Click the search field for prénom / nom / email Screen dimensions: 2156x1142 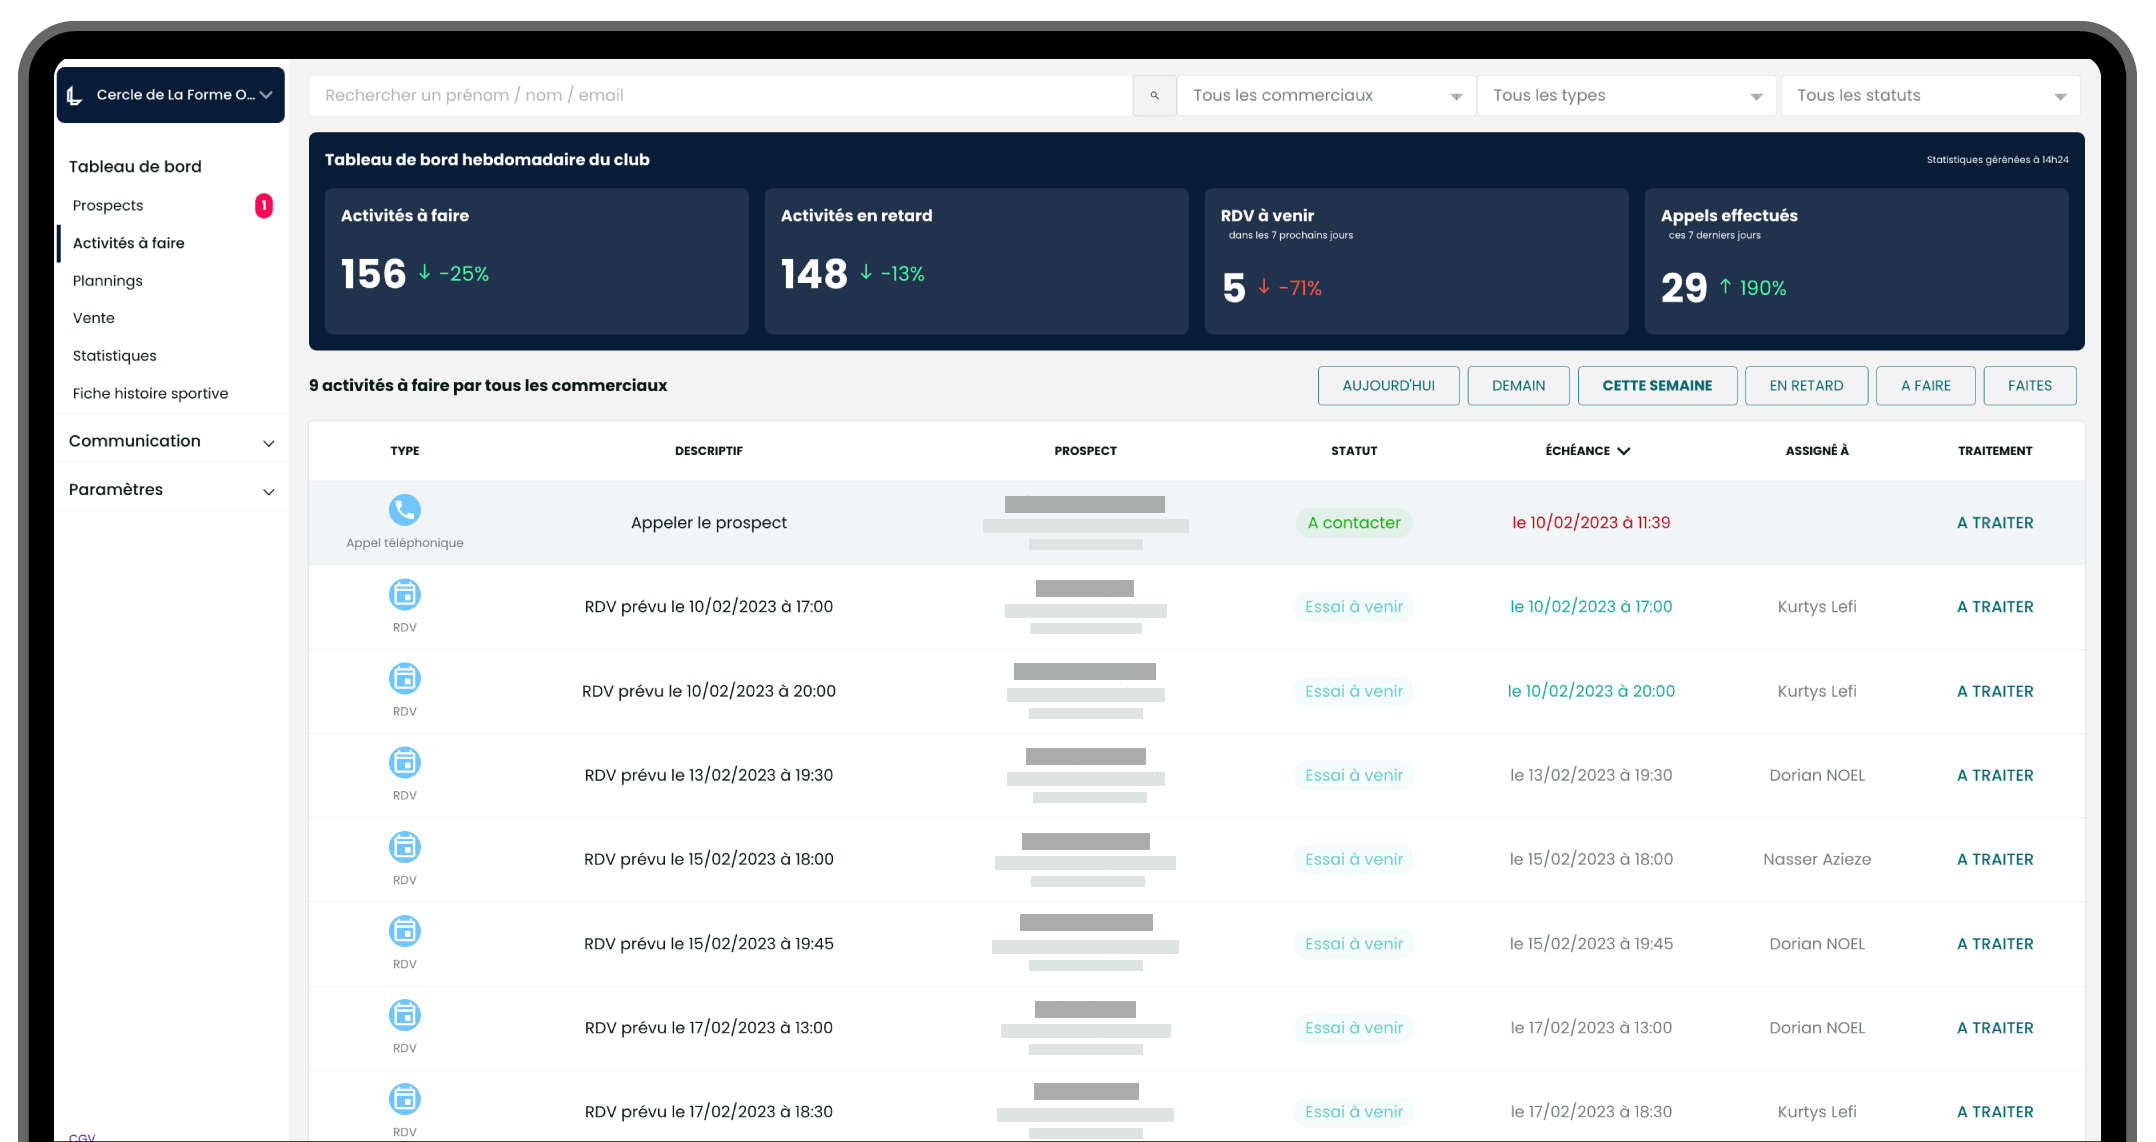click(720, 95)
